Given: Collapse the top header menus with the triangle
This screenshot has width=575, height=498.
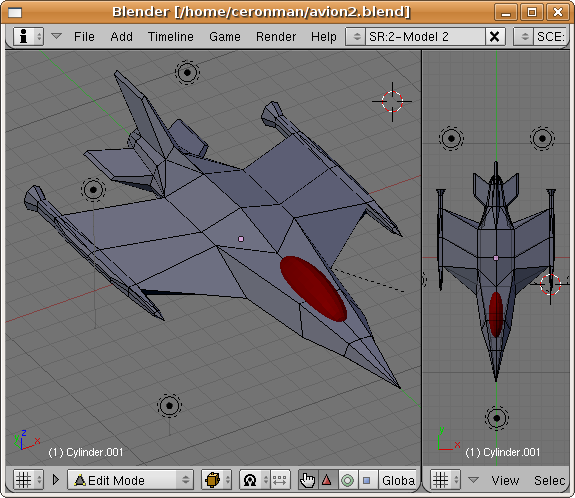Looking at the screenshot, I should pyautogui.click(x=56, y=36).
